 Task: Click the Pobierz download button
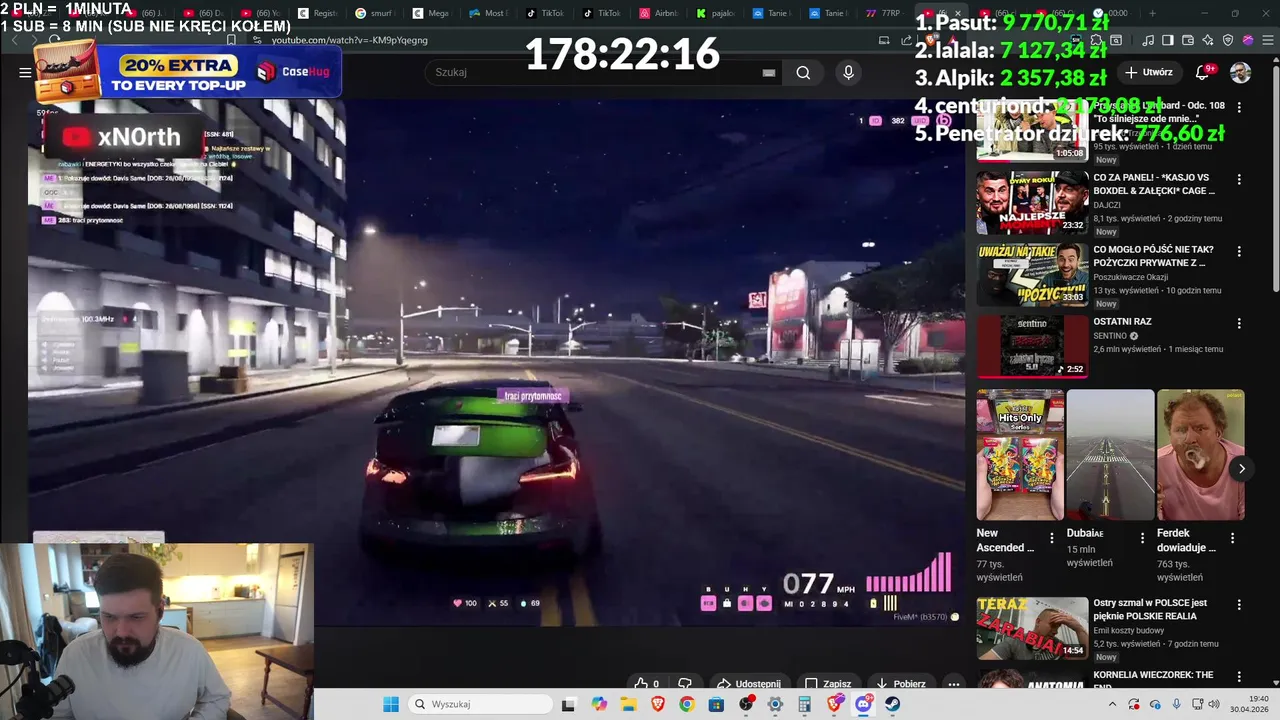tap(900, 684)
